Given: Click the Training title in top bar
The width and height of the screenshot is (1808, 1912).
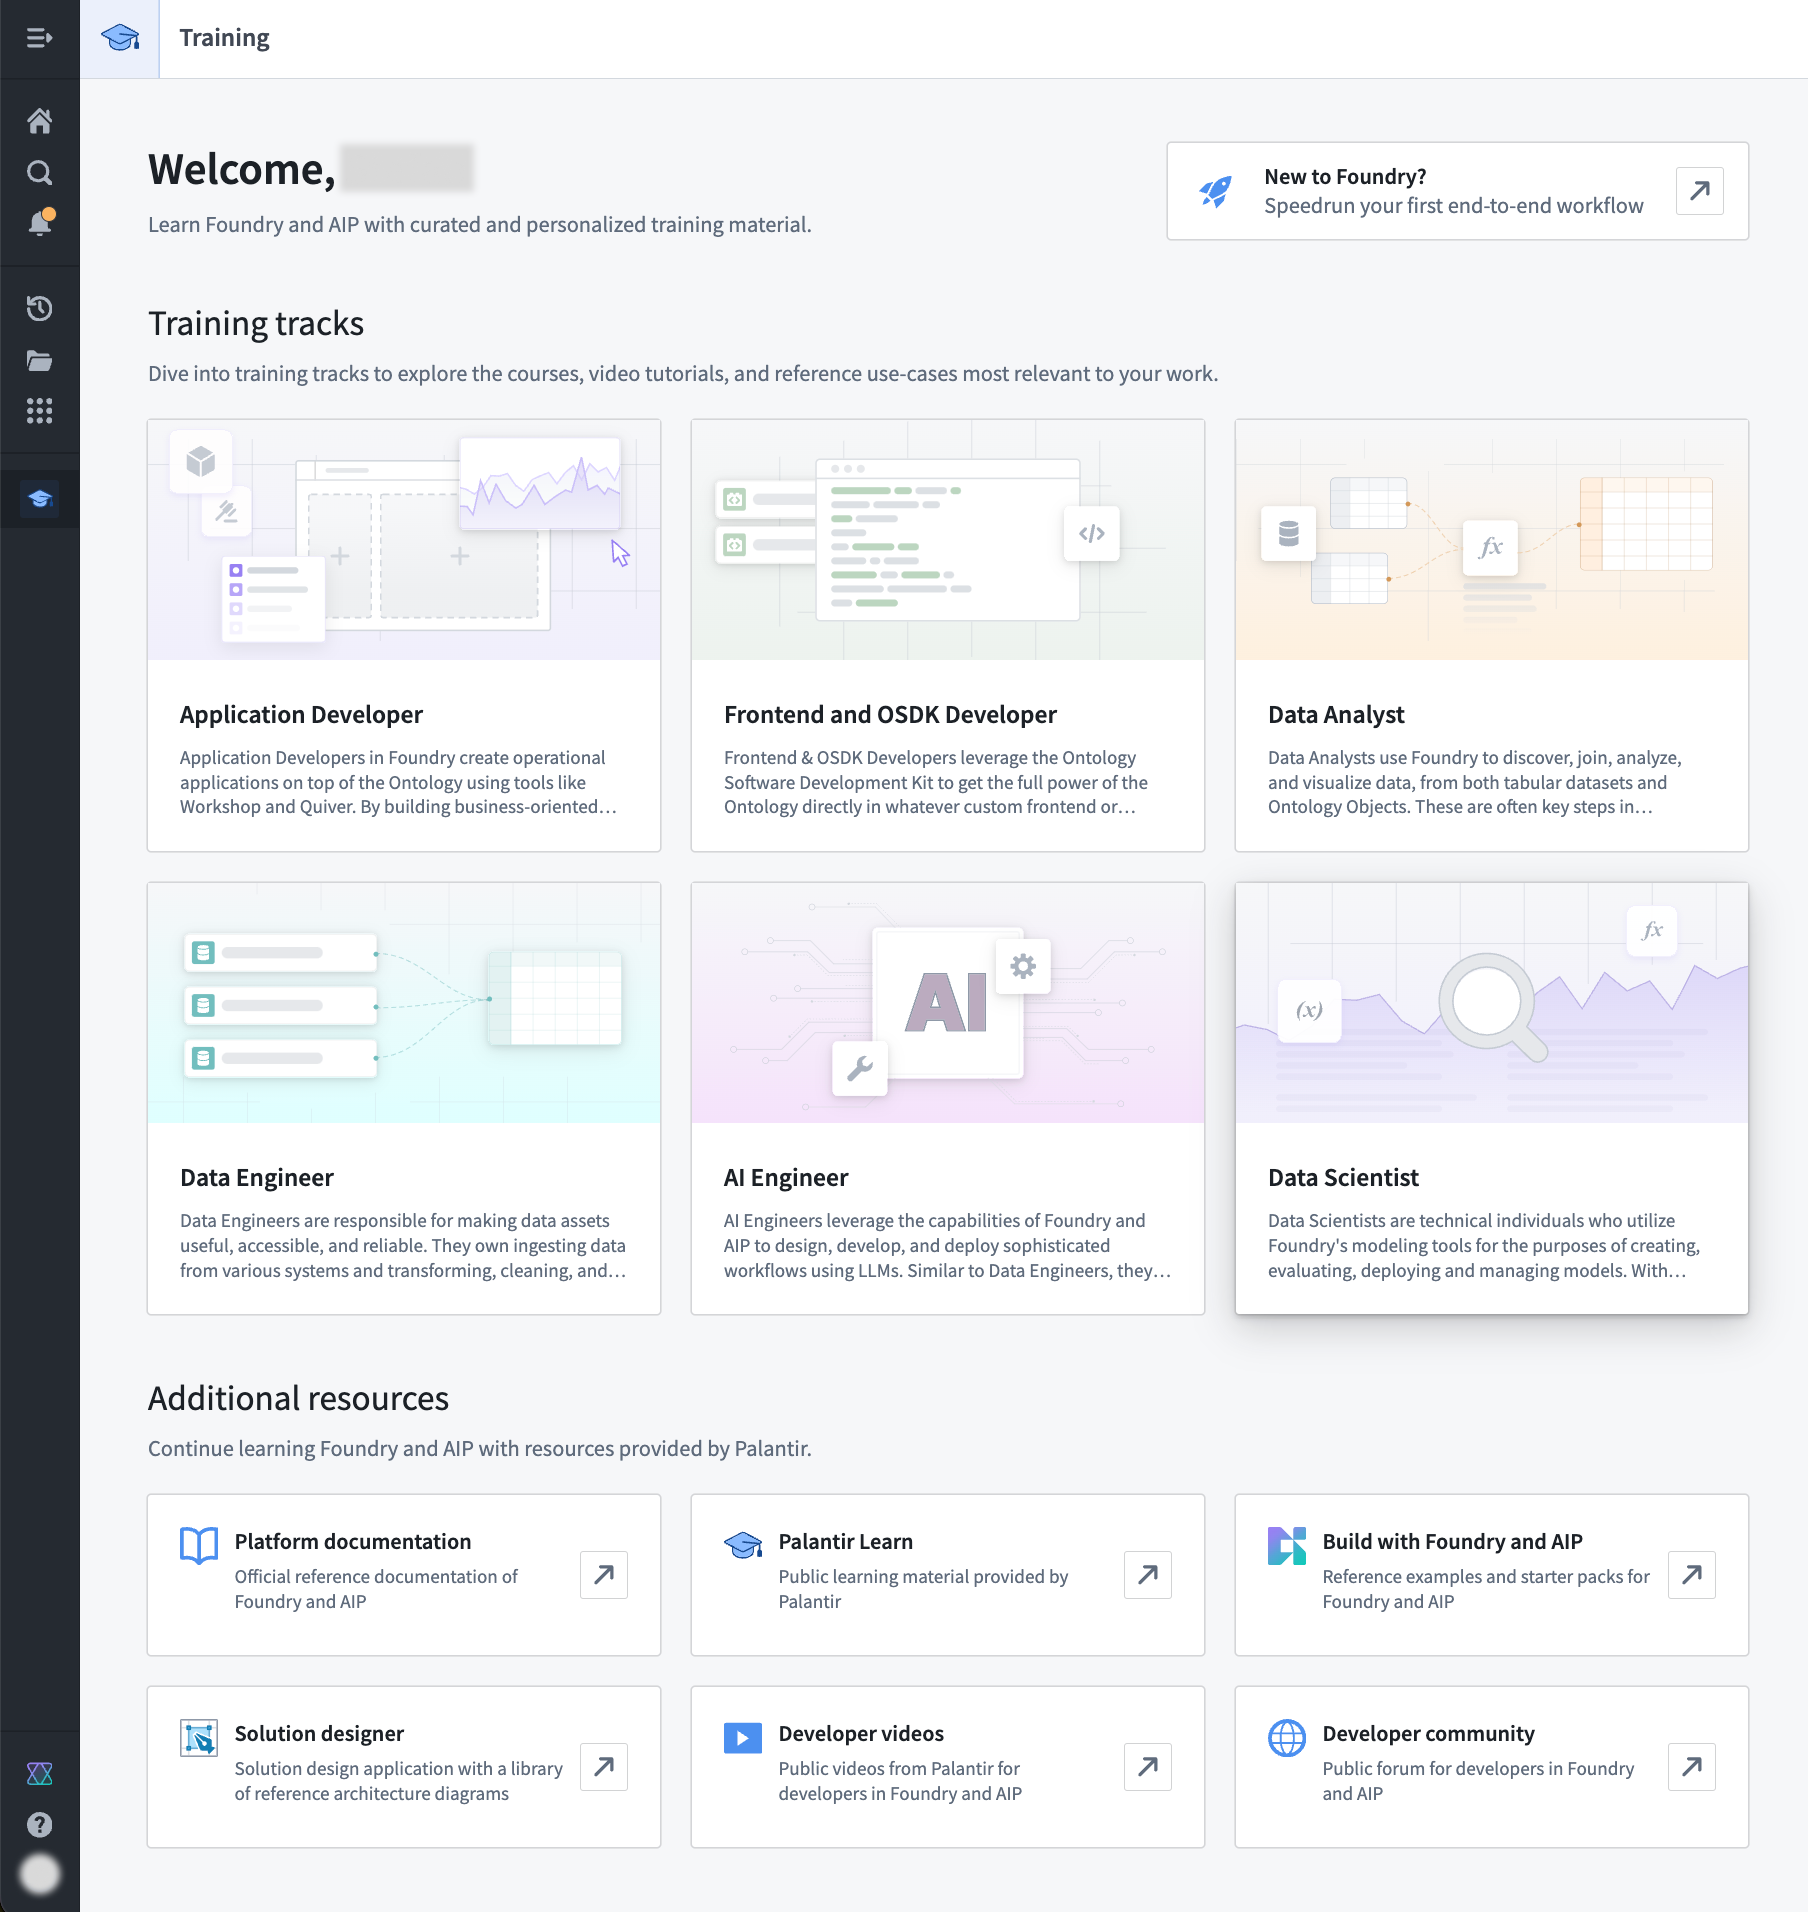Looking at the screenshot, I should [224, 38].
